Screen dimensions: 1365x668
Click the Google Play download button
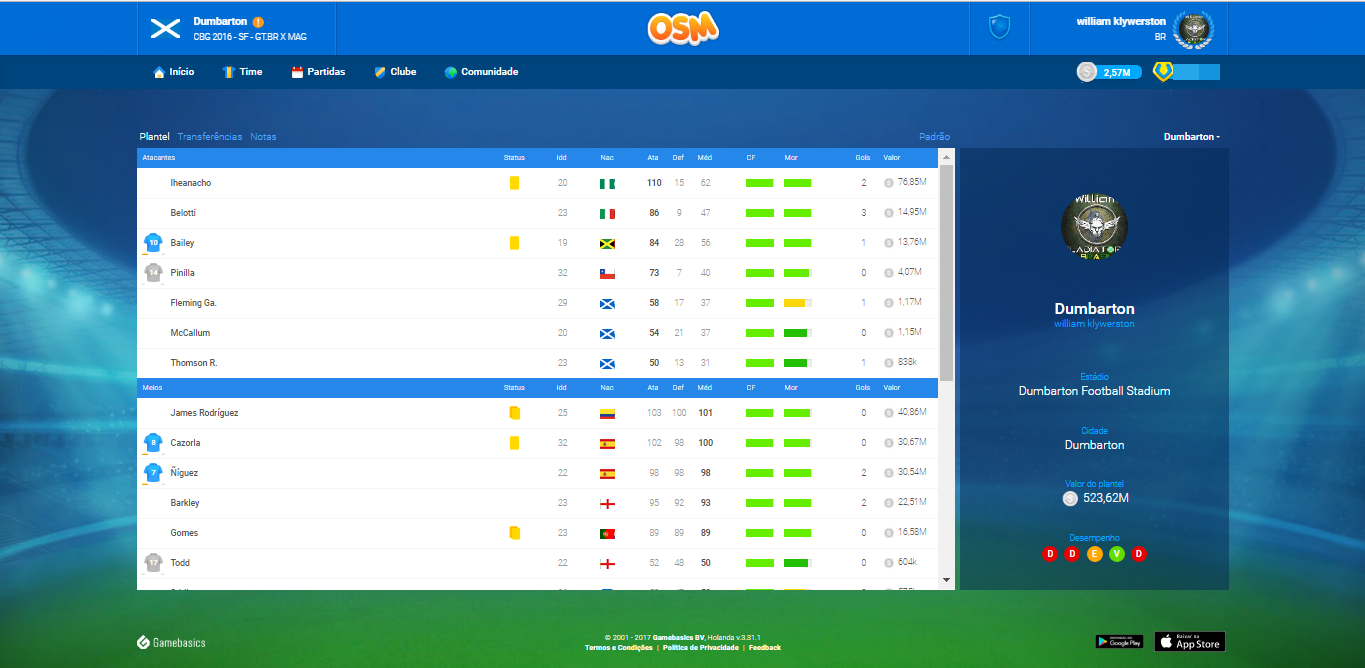1119,642
